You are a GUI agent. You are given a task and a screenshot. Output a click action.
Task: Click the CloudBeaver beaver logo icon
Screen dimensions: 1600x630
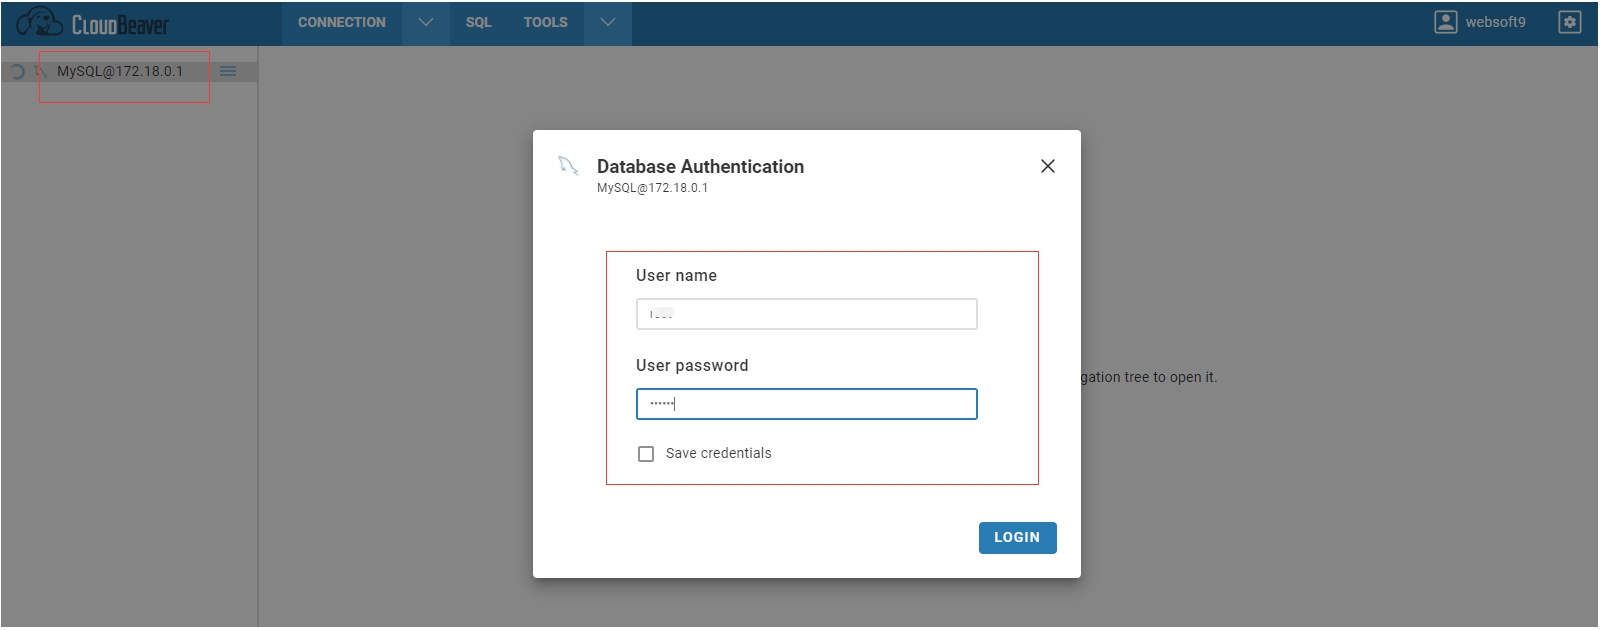click(39, 22)
